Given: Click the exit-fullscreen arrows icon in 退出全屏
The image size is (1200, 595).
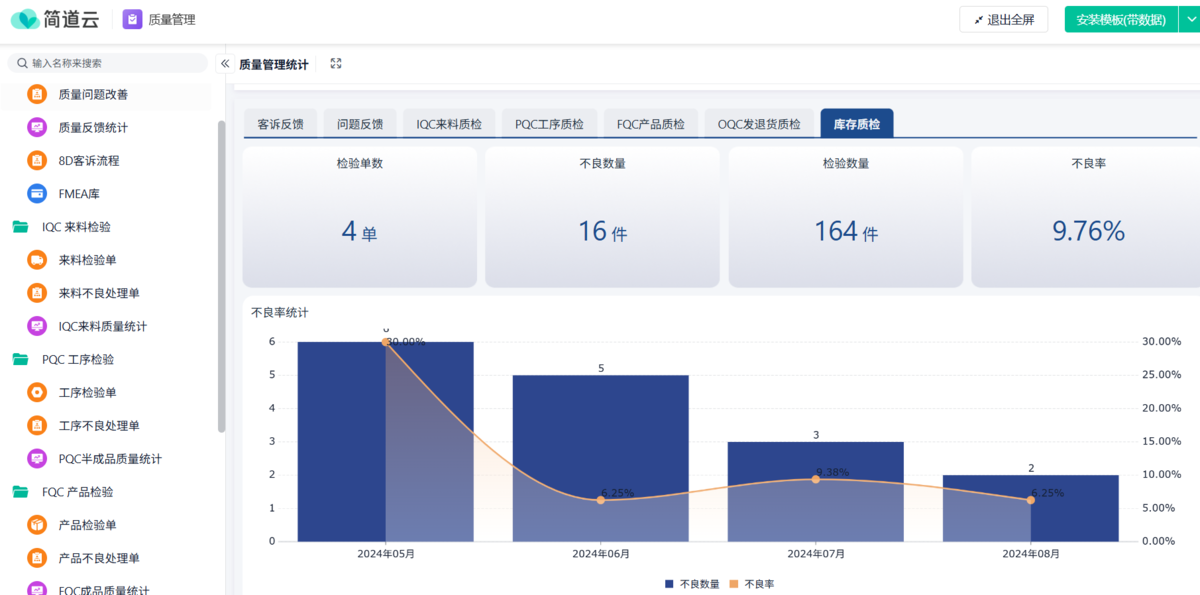Looking at the screenshot, I should [978, 20].
